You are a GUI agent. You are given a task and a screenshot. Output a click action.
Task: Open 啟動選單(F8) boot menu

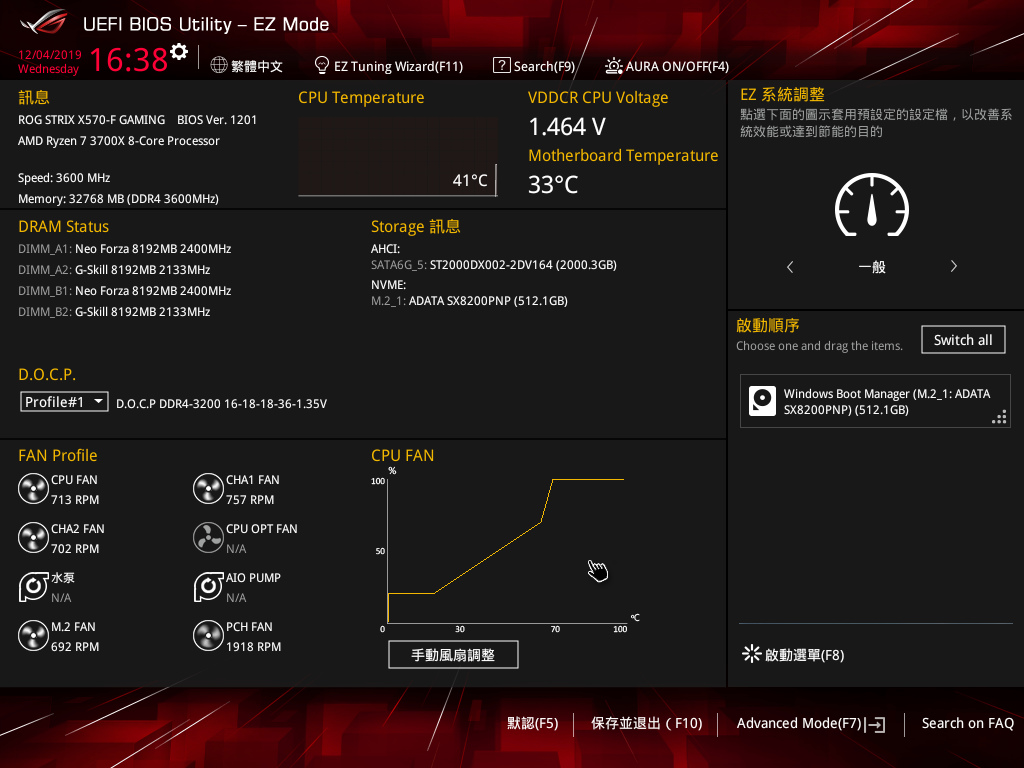[x=805, y=654]
